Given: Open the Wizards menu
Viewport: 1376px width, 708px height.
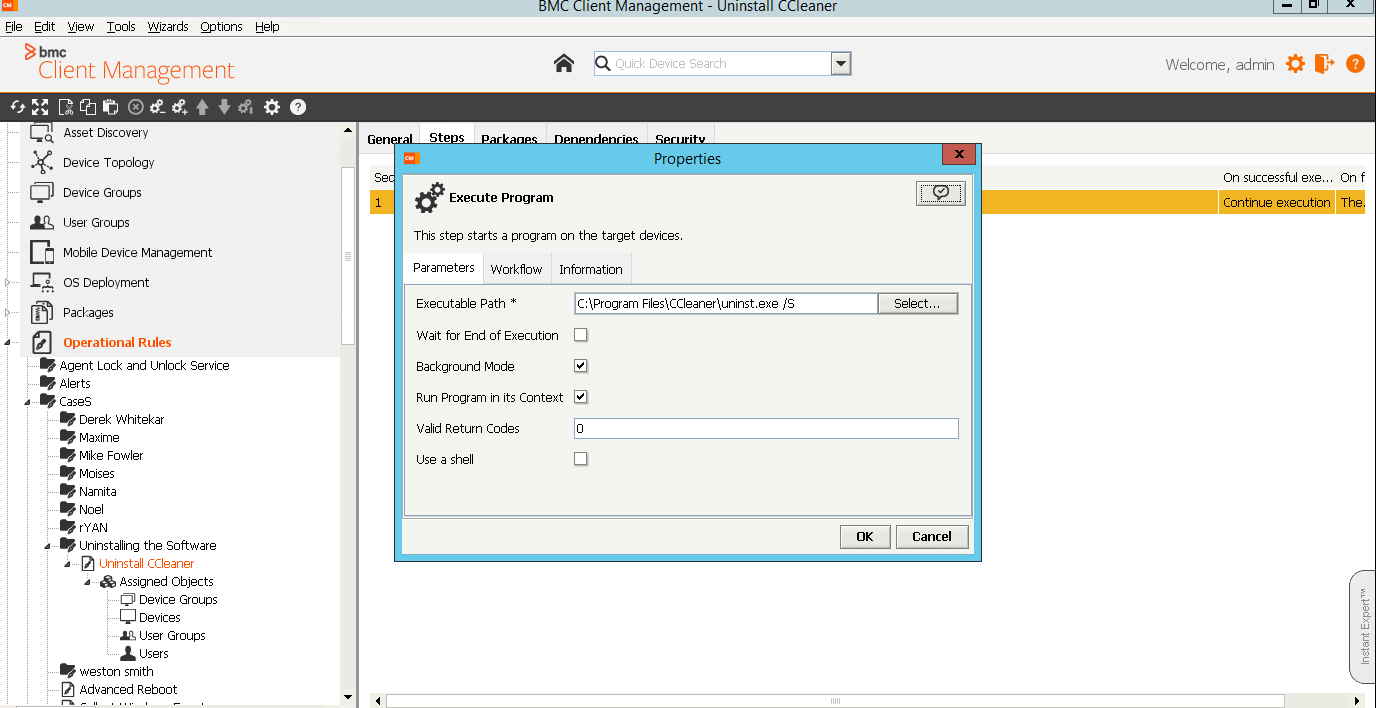Looking at the screenshot, I should (168, 27).
